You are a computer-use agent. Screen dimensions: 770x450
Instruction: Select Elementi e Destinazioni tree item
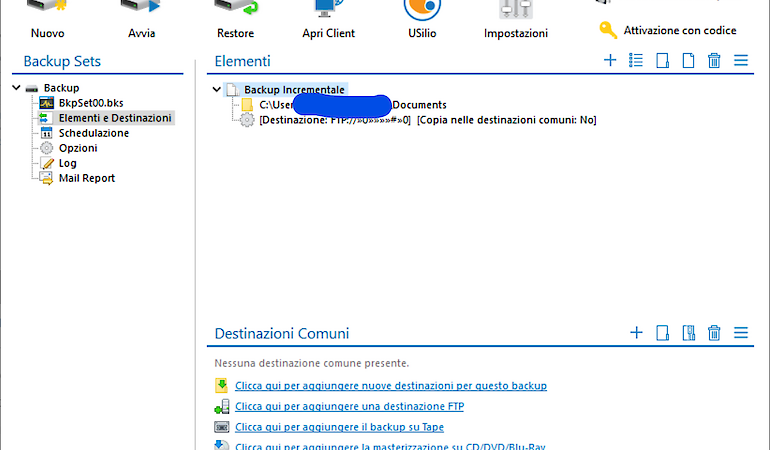tap(115, 118)
